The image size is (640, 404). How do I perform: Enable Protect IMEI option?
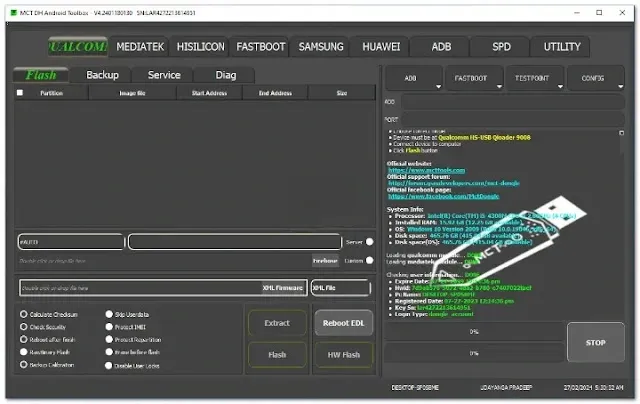tap(109, 326)
